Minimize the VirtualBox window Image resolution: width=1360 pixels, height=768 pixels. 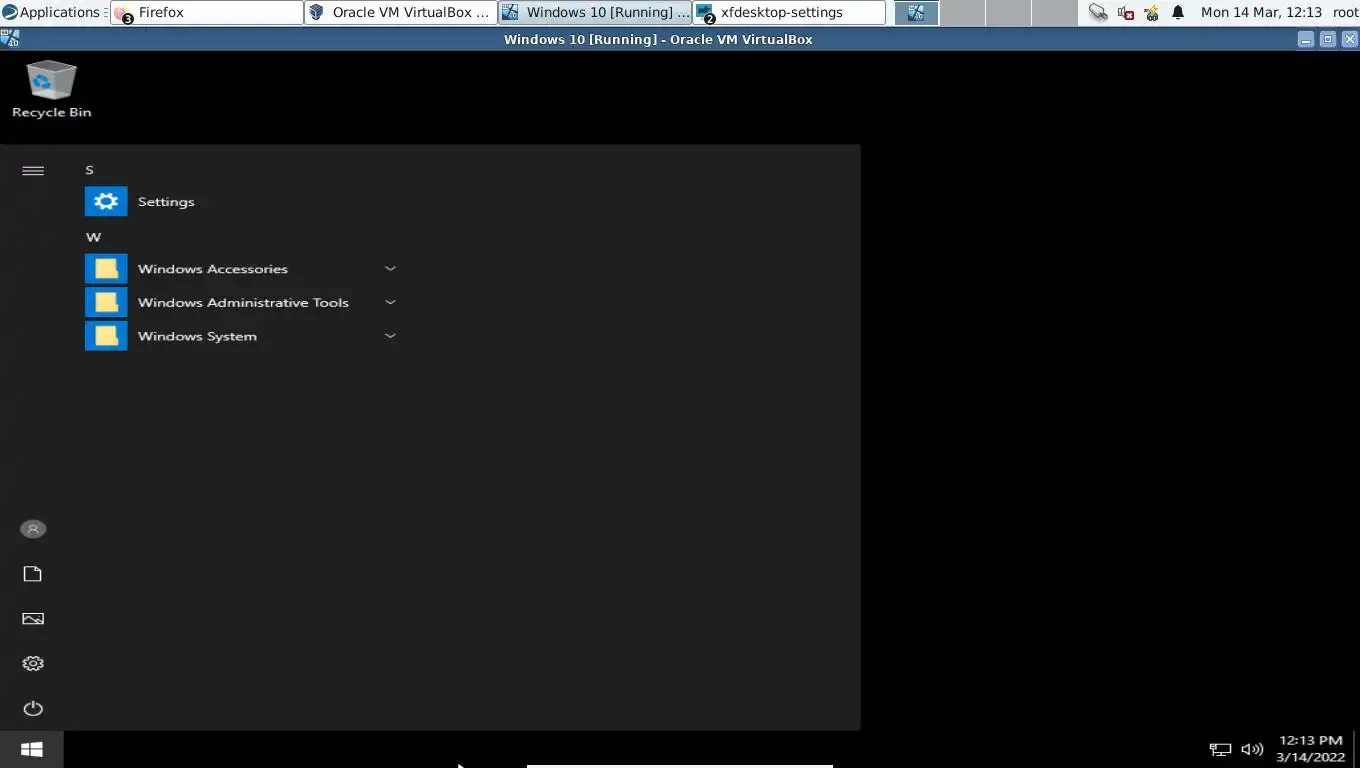1306,40
